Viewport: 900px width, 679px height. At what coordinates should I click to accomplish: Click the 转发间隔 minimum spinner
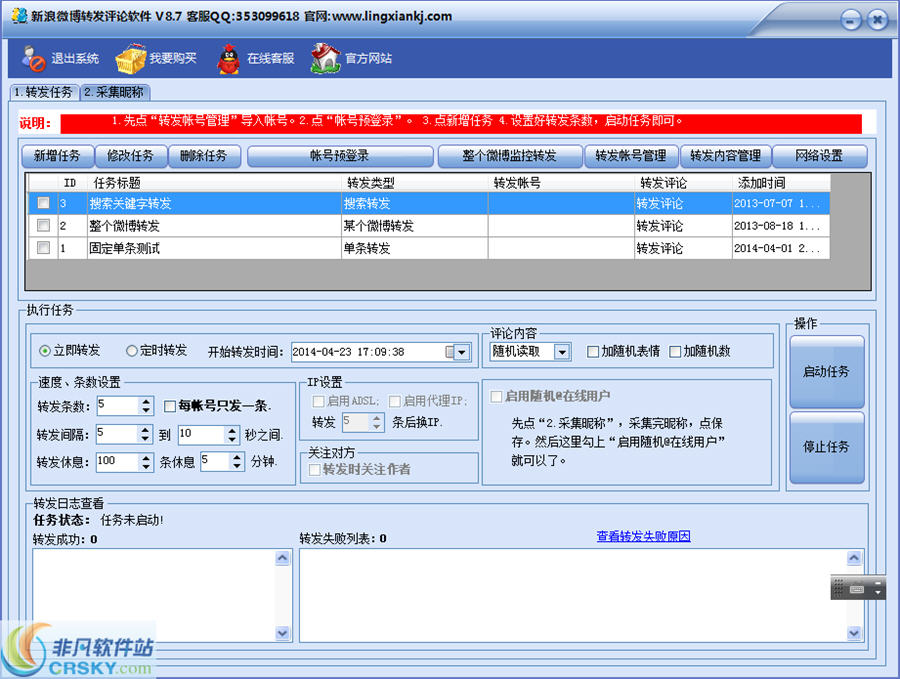click(x=145, y=434)
